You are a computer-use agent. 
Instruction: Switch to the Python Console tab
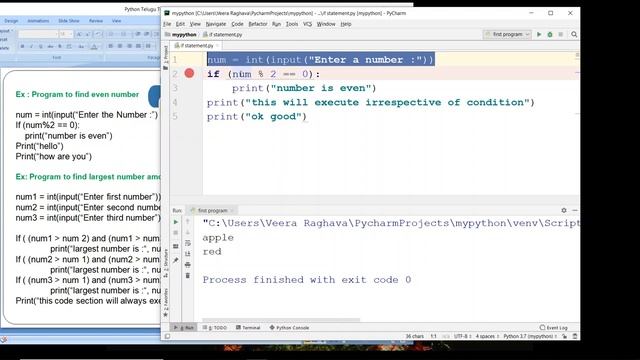(x=289, y=328)
